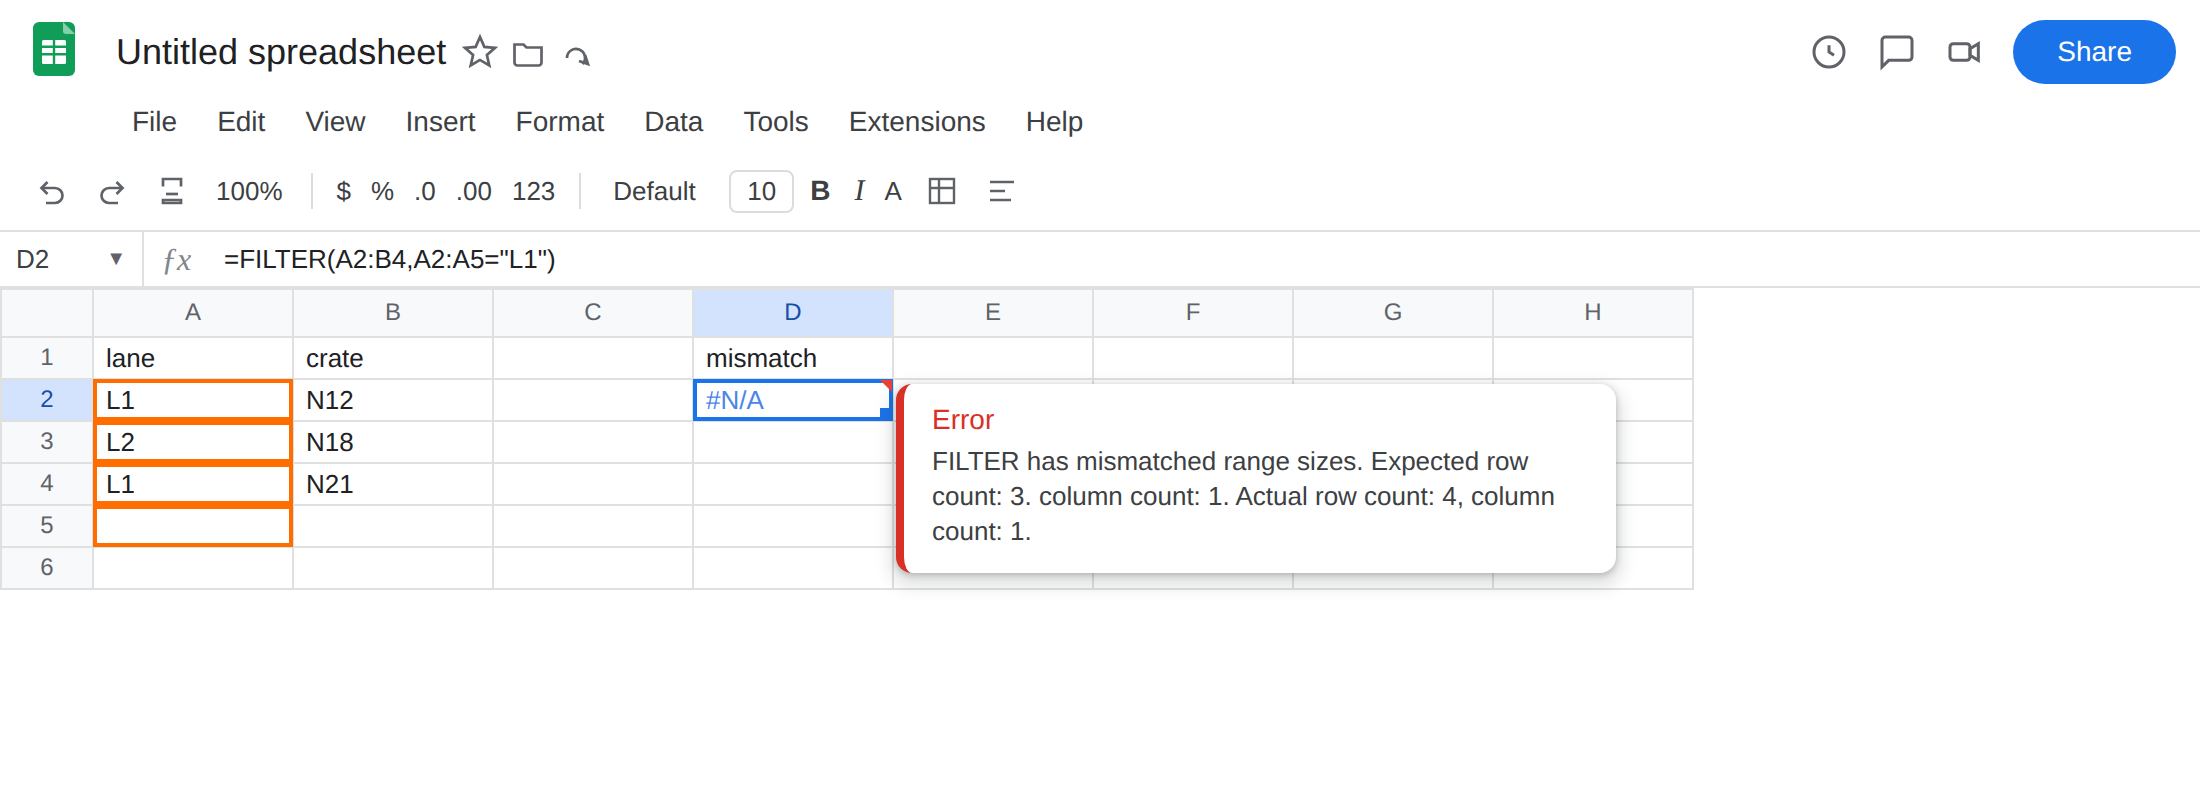Open the move-to-folder icon

click(x=528, y=54)
